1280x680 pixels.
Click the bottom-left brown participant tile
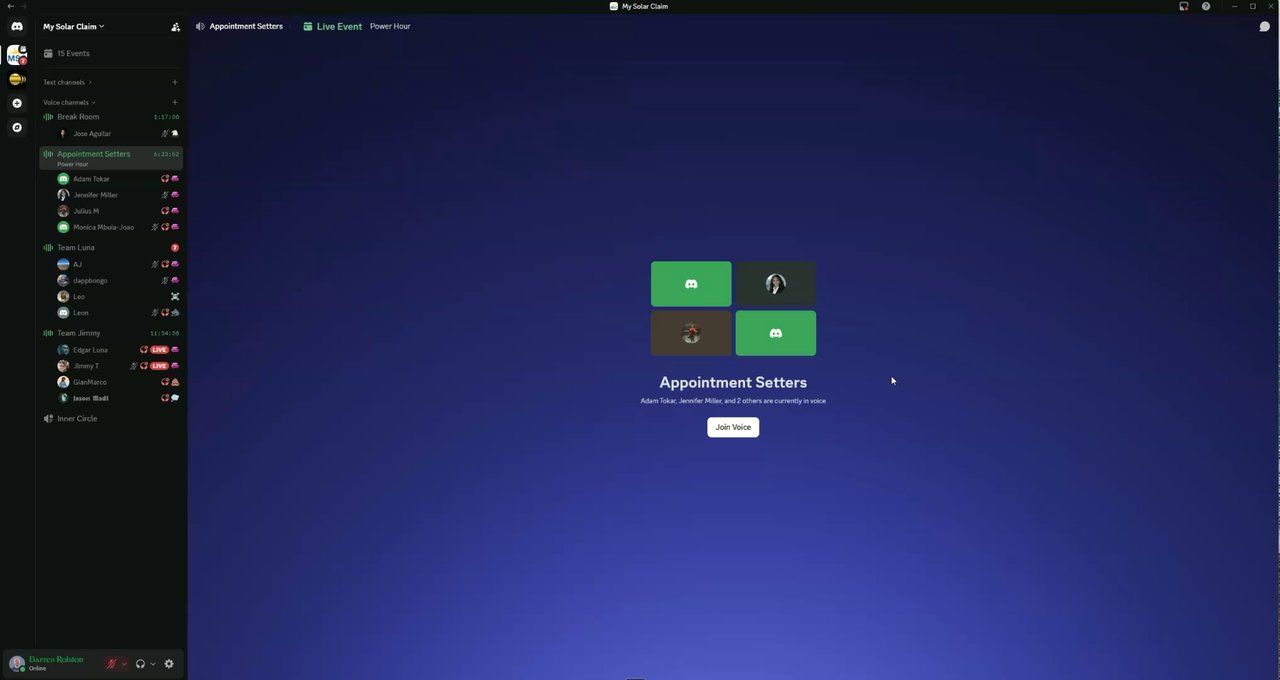[691, 333]
